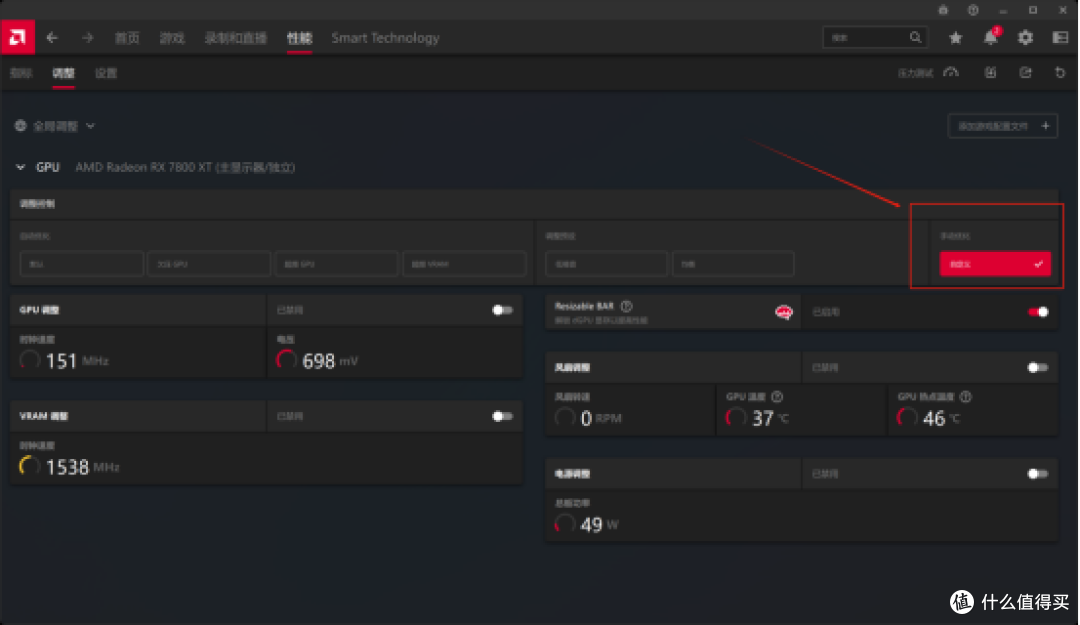Select the Balanced tuning preset
The image size is (1080, 625).
[733, 264]
